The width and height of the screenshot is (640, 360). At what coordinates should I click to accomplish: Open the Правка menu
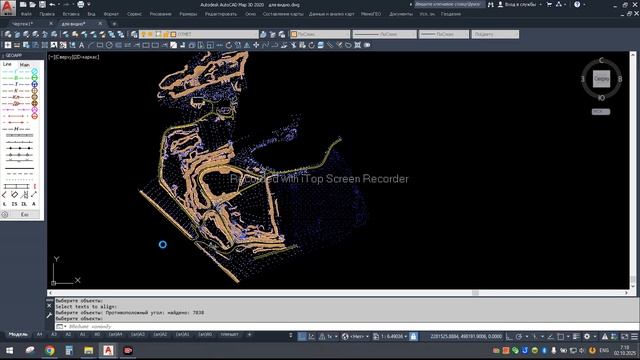tap(47, 14)
